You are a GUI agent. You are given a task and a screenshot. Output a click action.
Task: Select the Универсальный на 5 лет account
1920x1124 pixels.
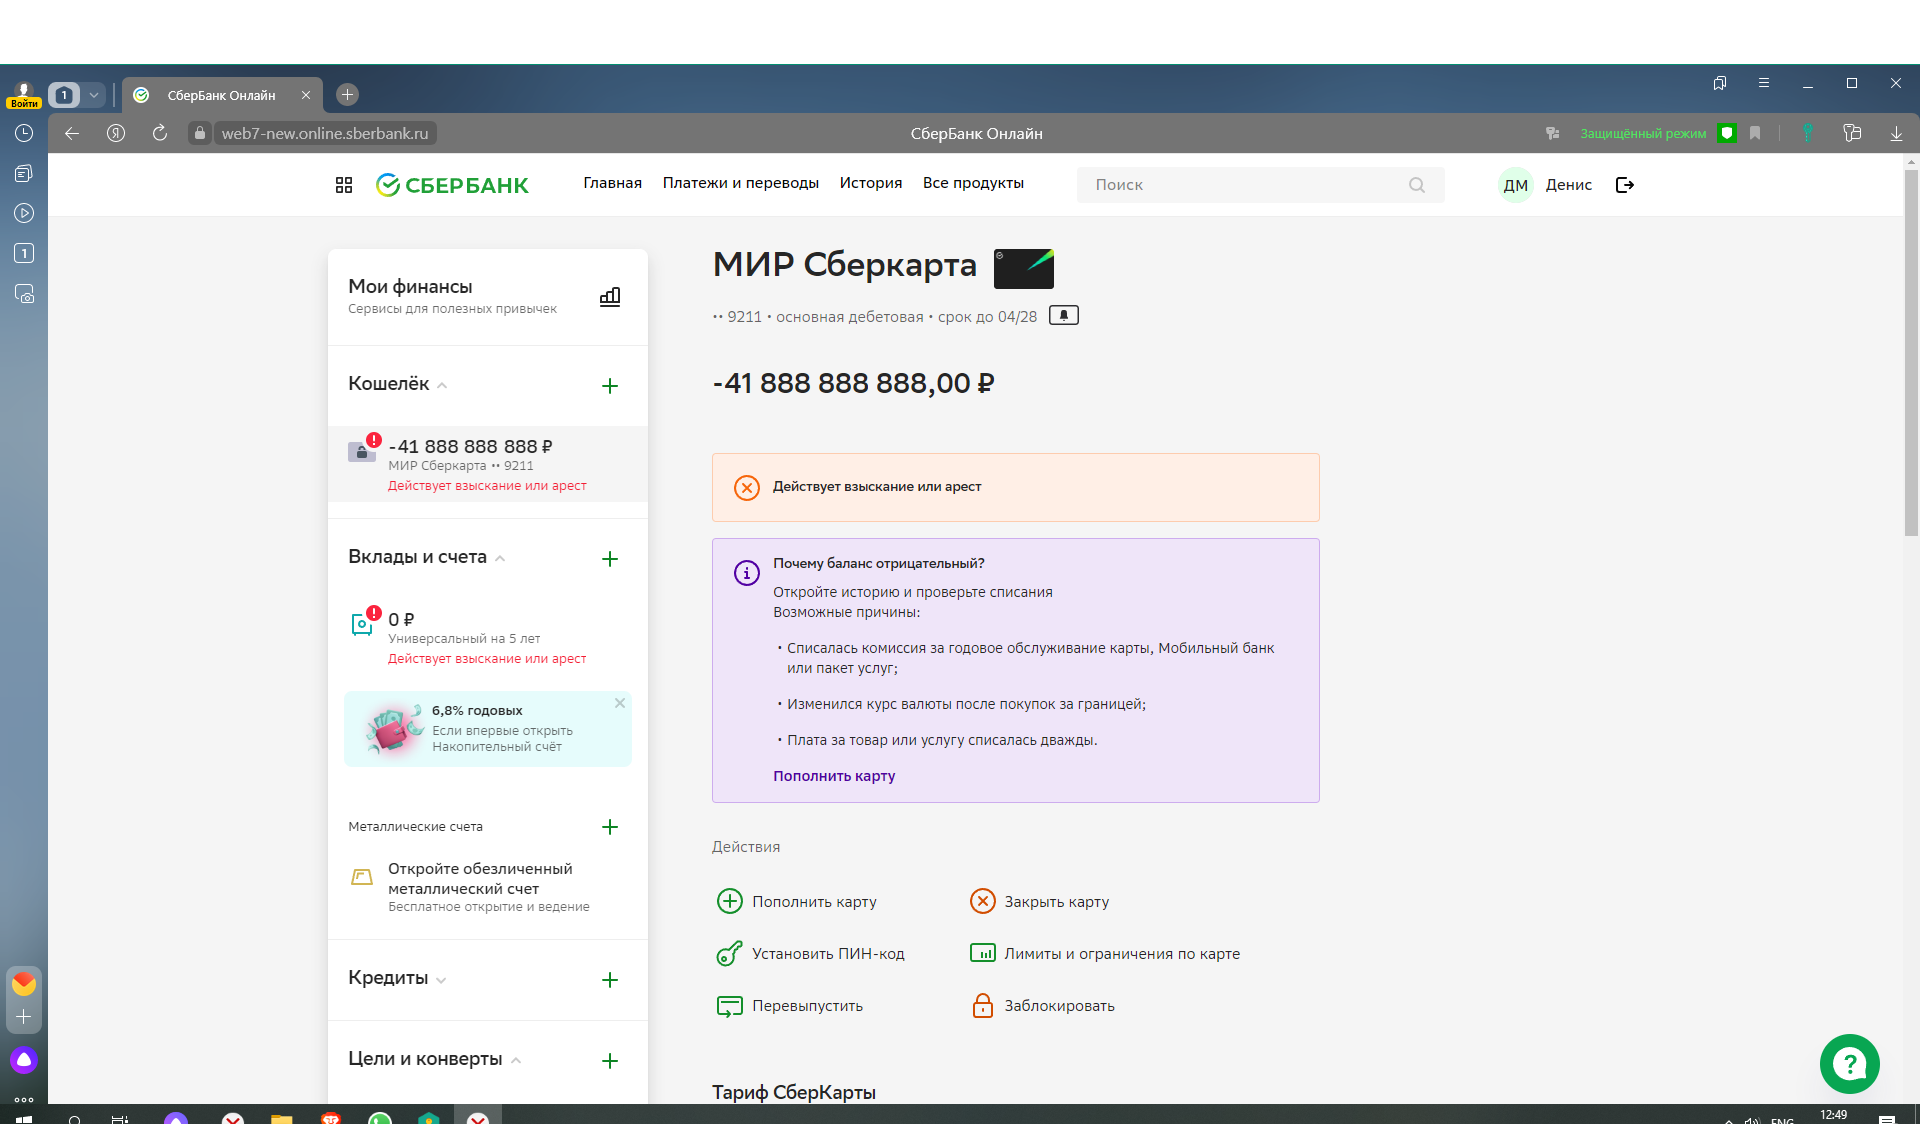click(x=488, y=638)
